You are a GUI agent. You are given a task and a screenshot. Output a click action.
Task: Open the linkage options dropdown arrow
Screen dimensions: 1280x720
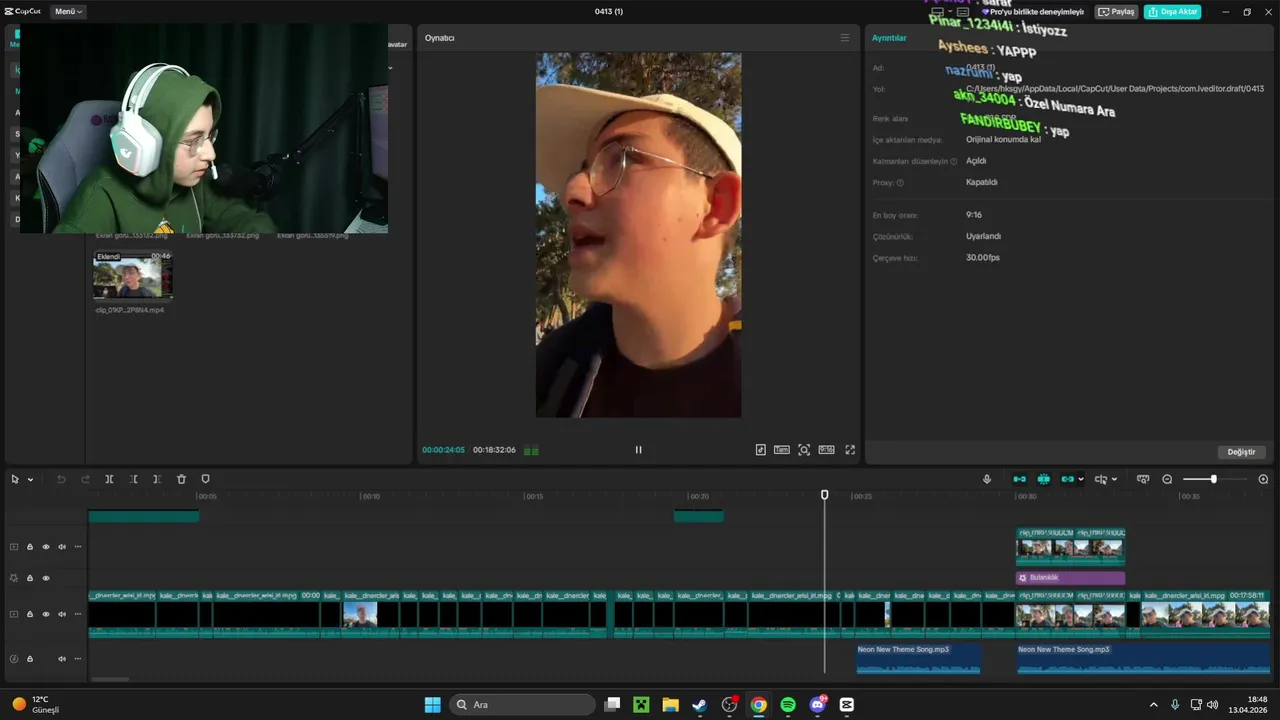point(1081,480)
